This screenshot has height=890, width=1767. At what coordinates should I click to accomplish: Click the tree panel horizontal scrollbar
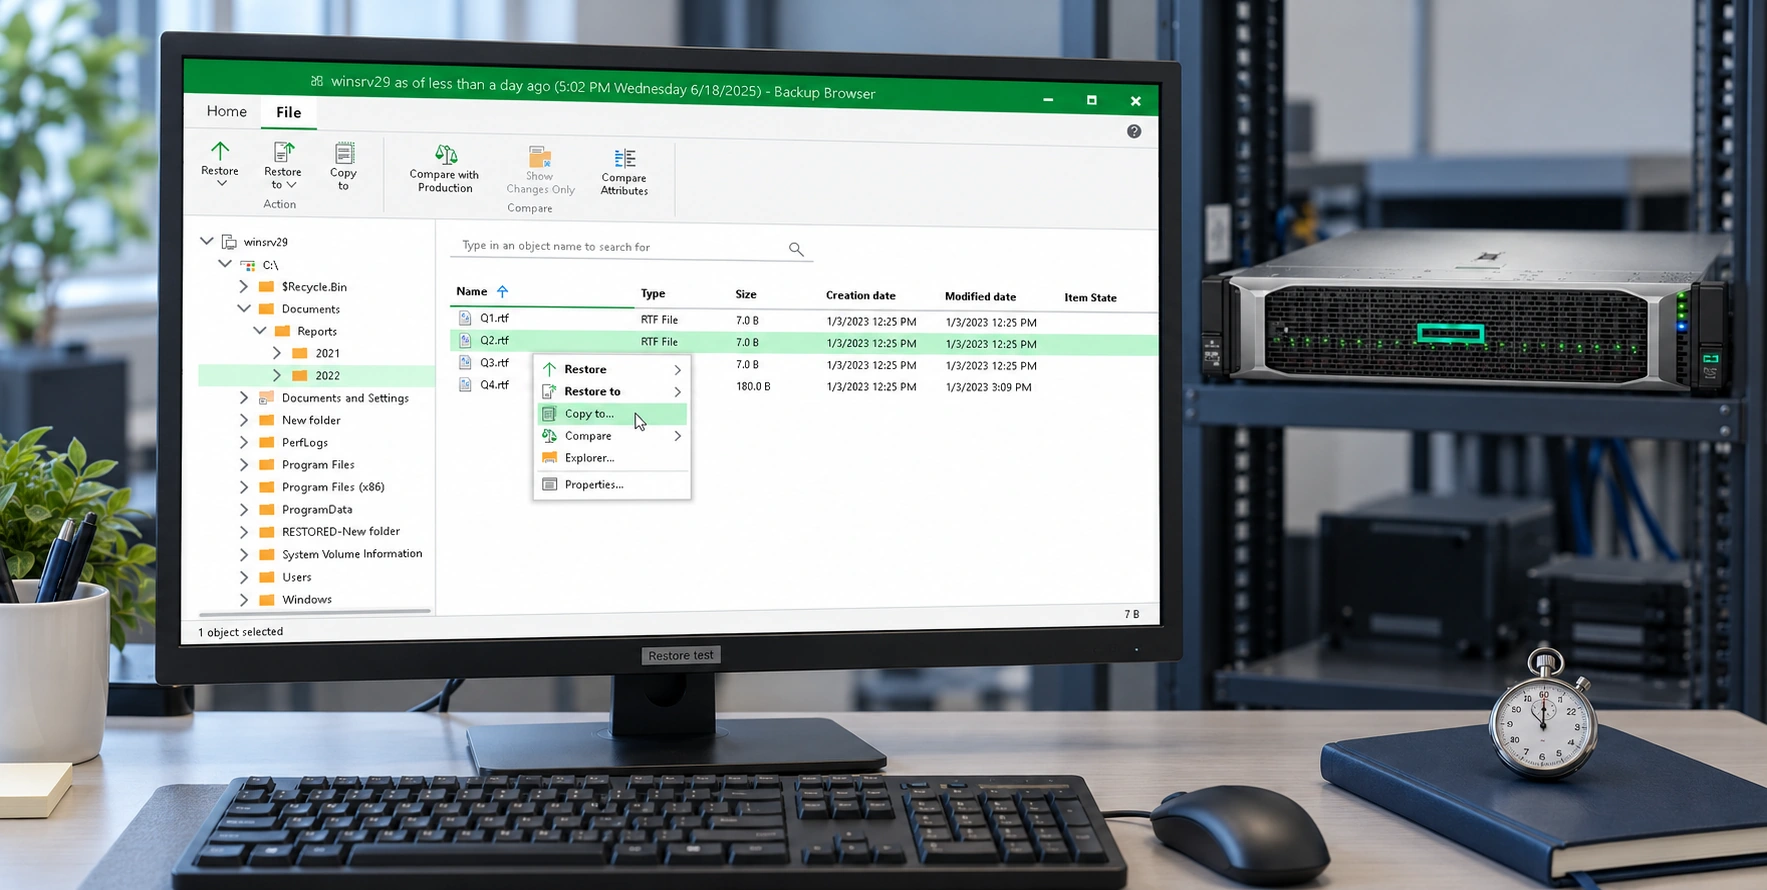315,611
